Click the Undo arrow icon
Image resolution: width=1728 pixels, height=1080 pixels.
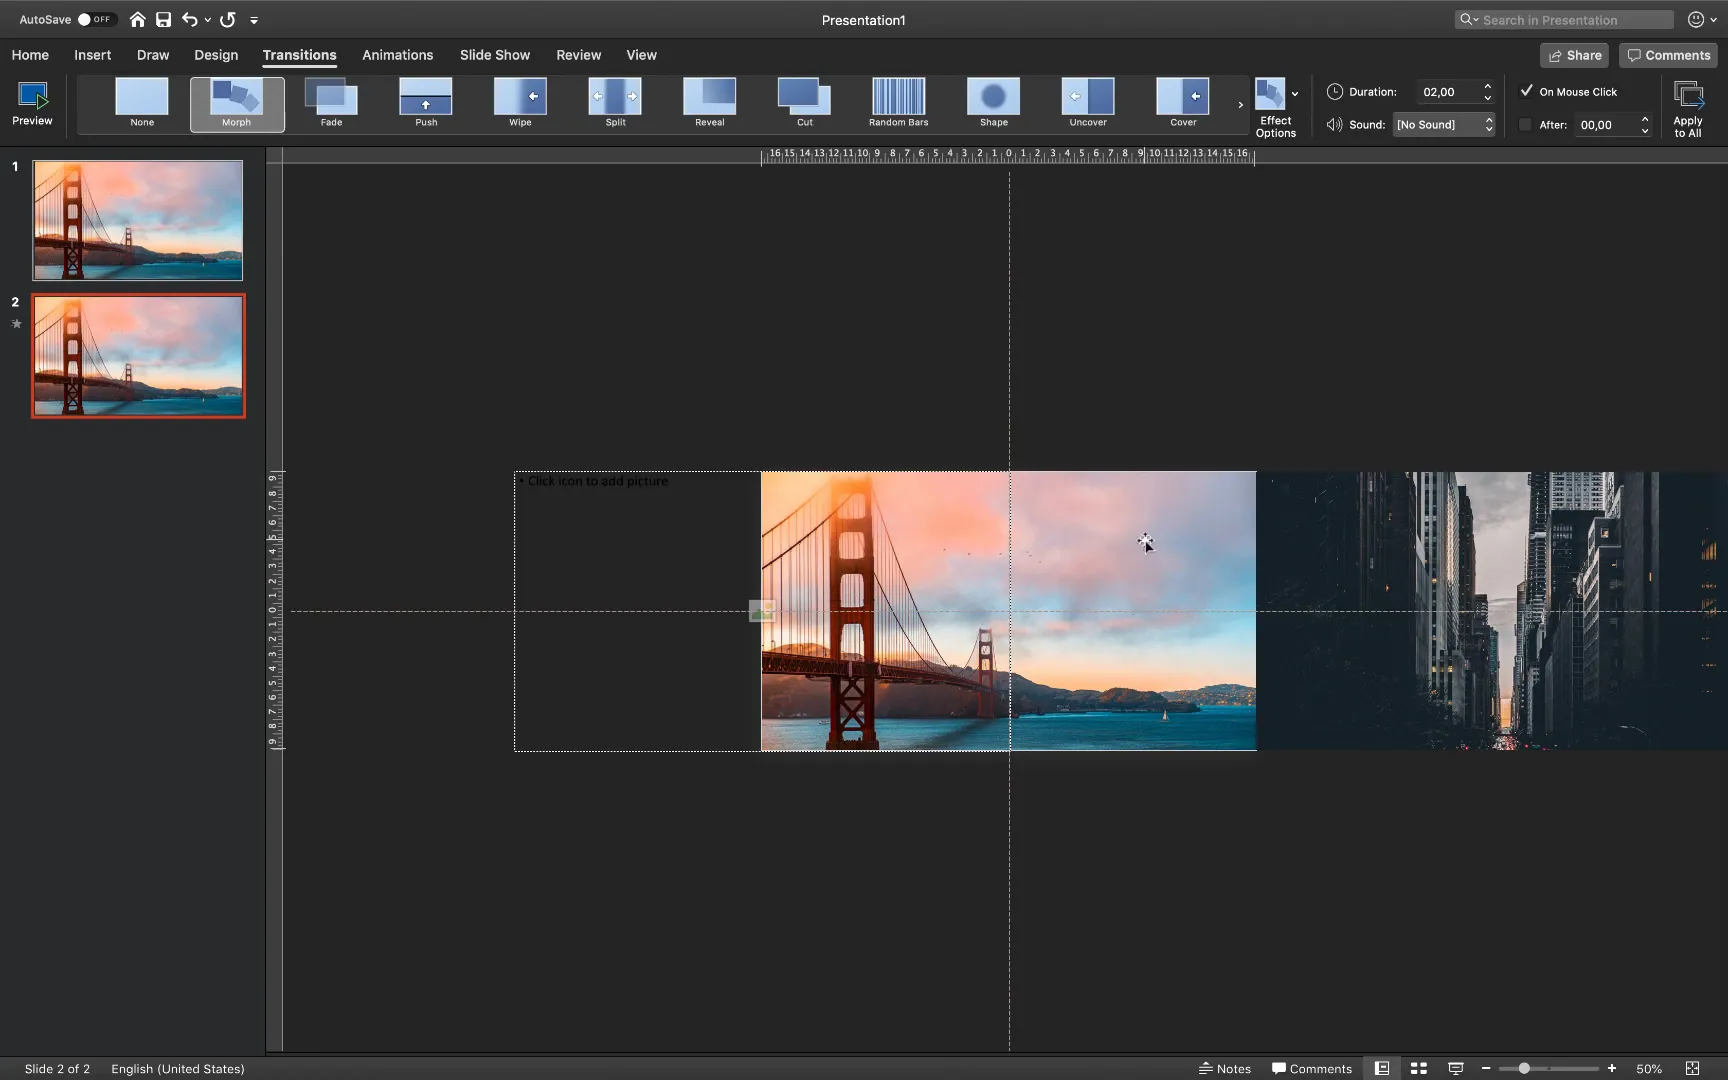tap(189, 19)
